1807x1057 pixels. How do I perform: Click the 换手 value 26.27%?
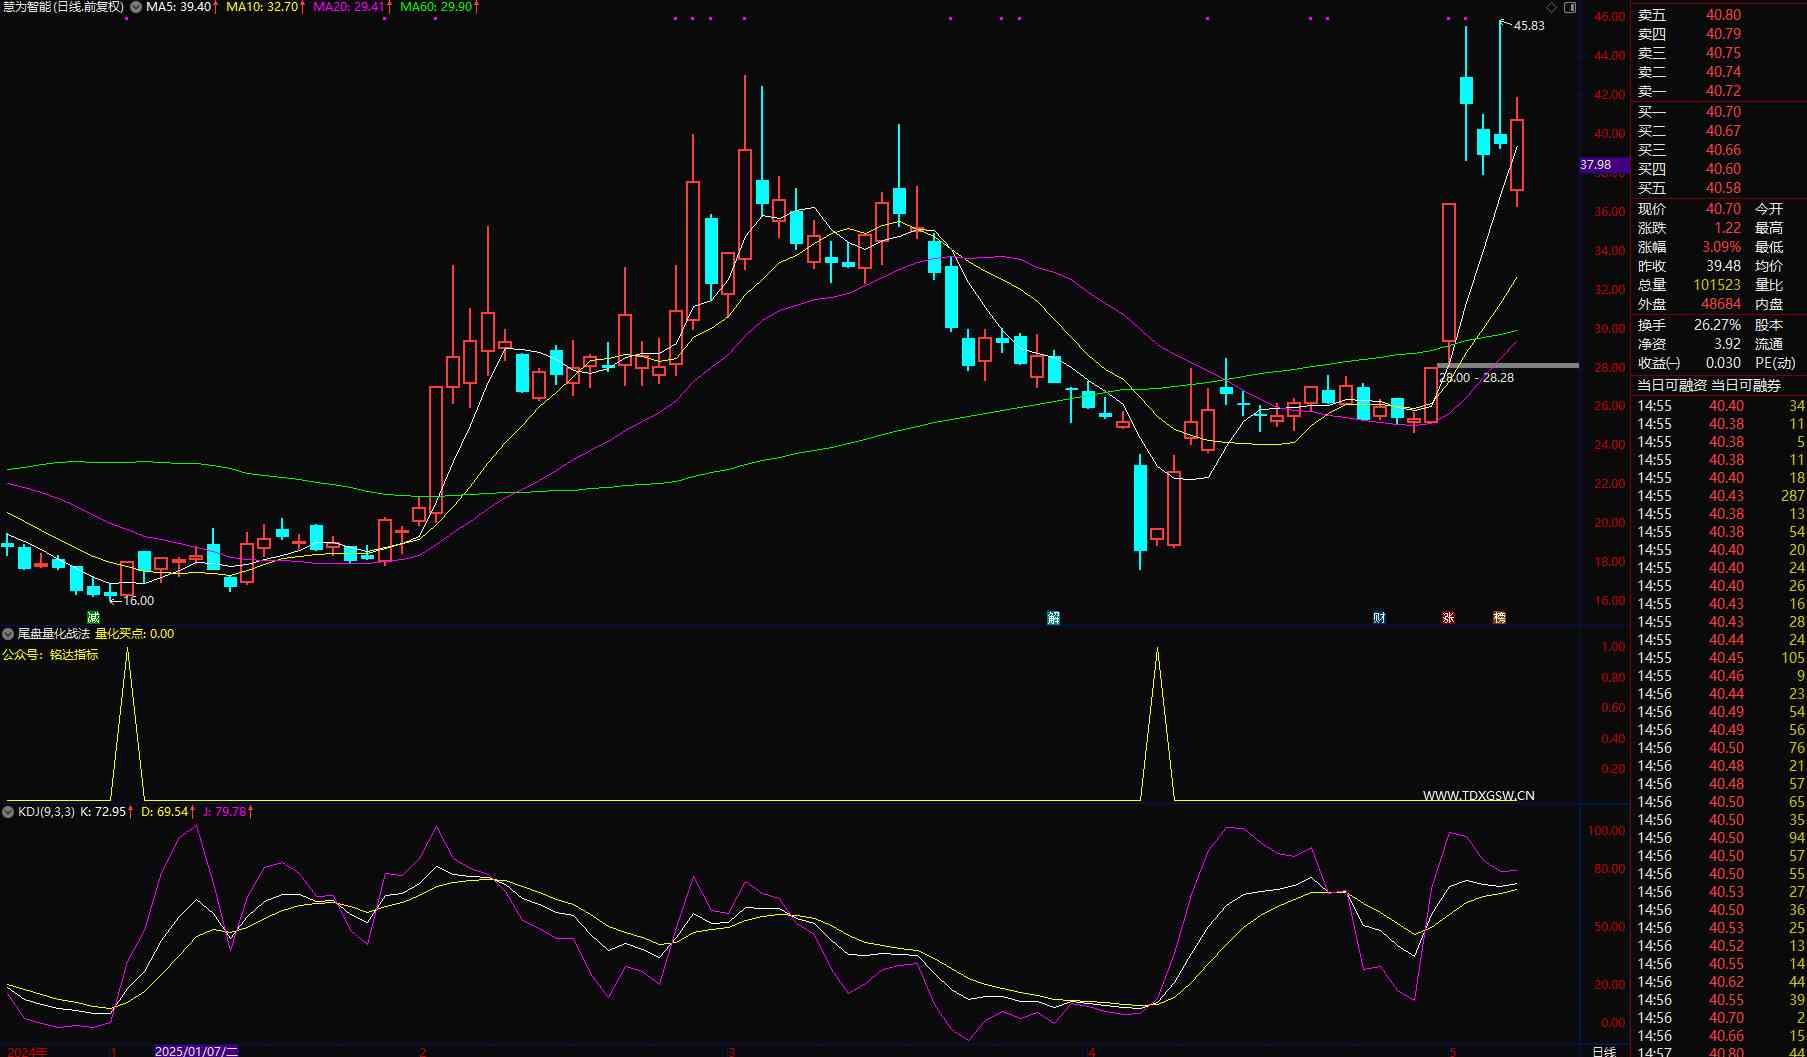pyautogui.click(x=1718, y=325)
